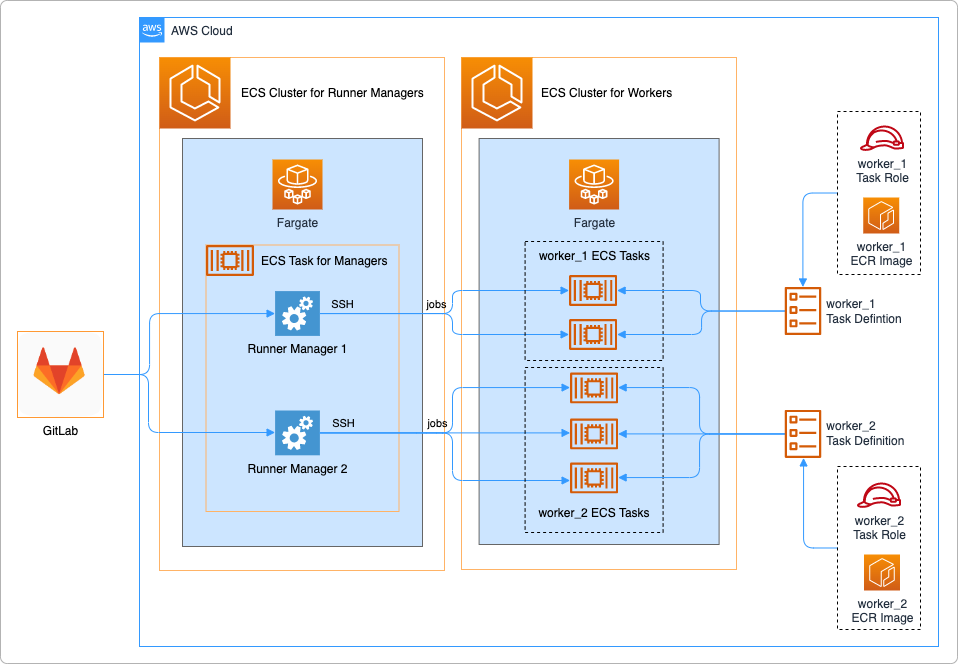Image resolution: width=958 pixels, height=664 pixels.
Task: Select the Fargate icon in the Workers cluster
Action: [x=594, y=184]
